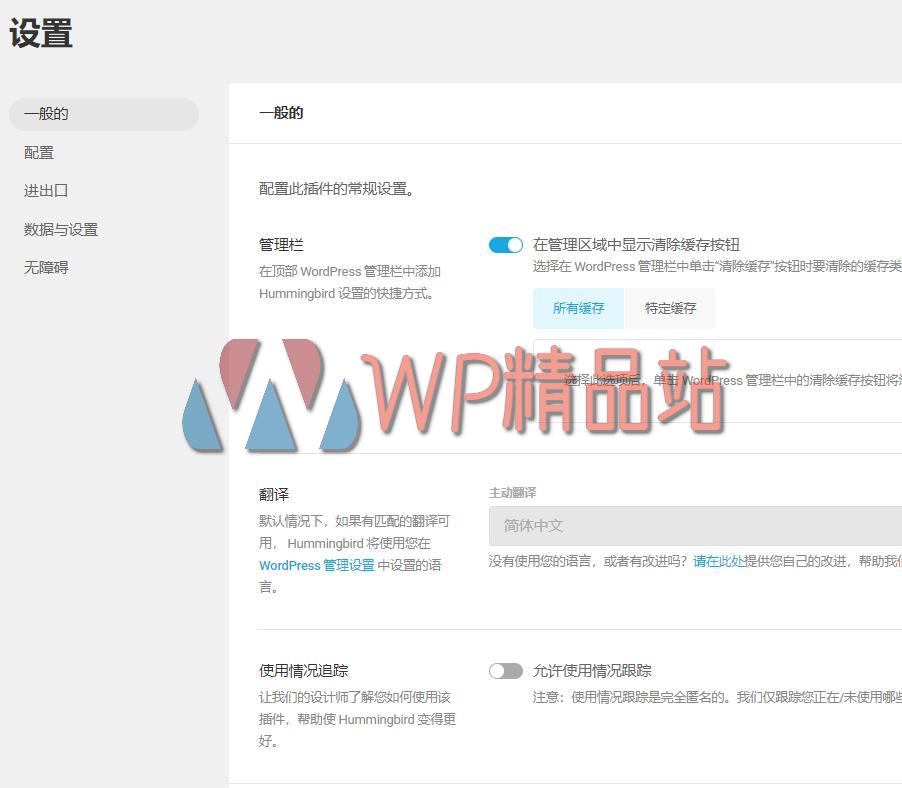
Task: Toggle the blue switch in the 管理栏 row
Action: [505, 244]
